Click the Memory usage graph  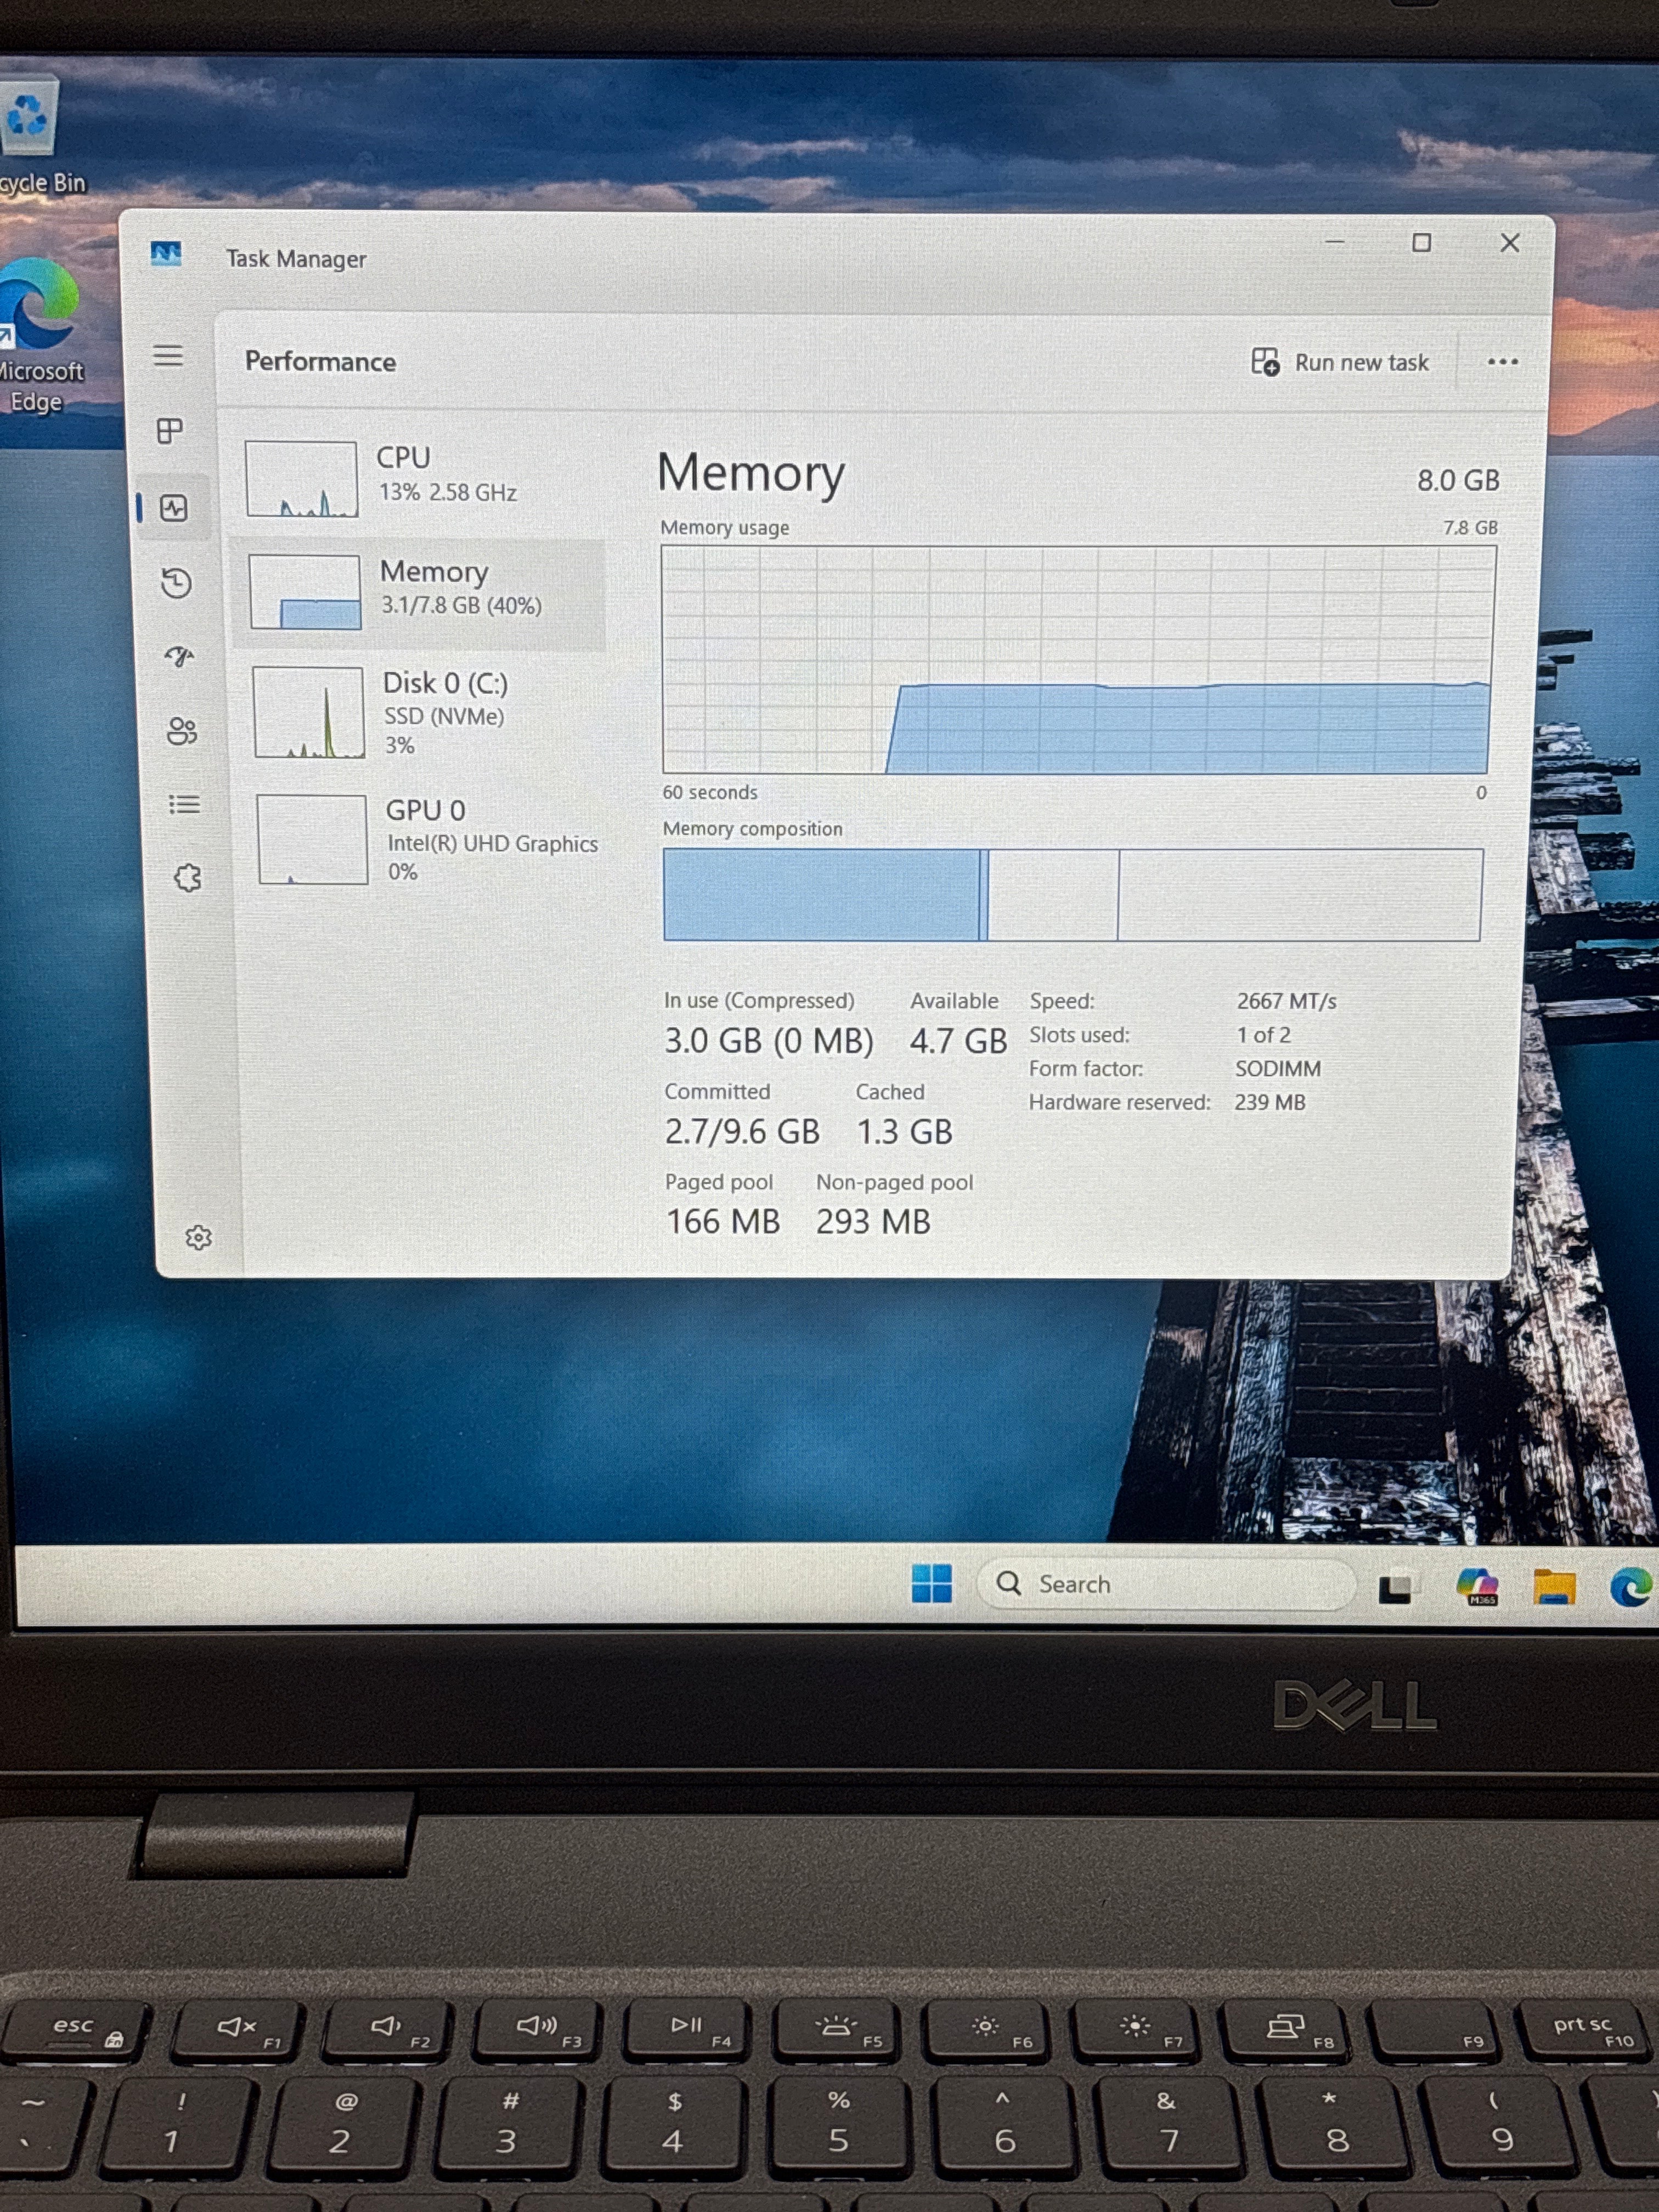tap(1078, 660)
